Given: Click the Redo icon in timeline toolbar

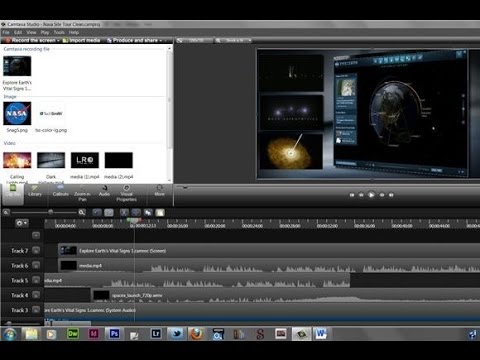Looking at the screenshot, I should click(109, 212).
